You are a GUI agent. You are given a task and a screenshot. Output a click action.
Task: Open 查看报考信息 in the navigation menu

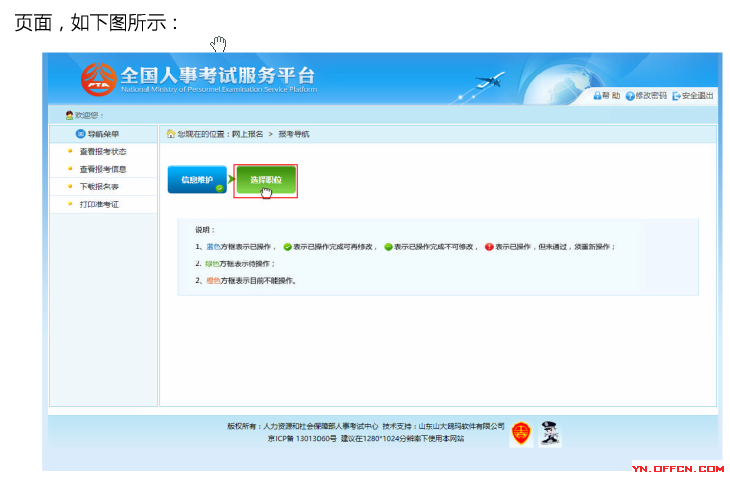[103, 169]
